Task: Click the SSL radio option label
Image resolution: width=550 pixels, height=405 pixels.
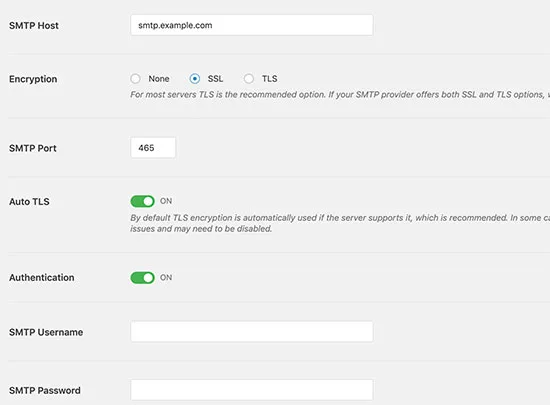Action: (x=215, y=79)
